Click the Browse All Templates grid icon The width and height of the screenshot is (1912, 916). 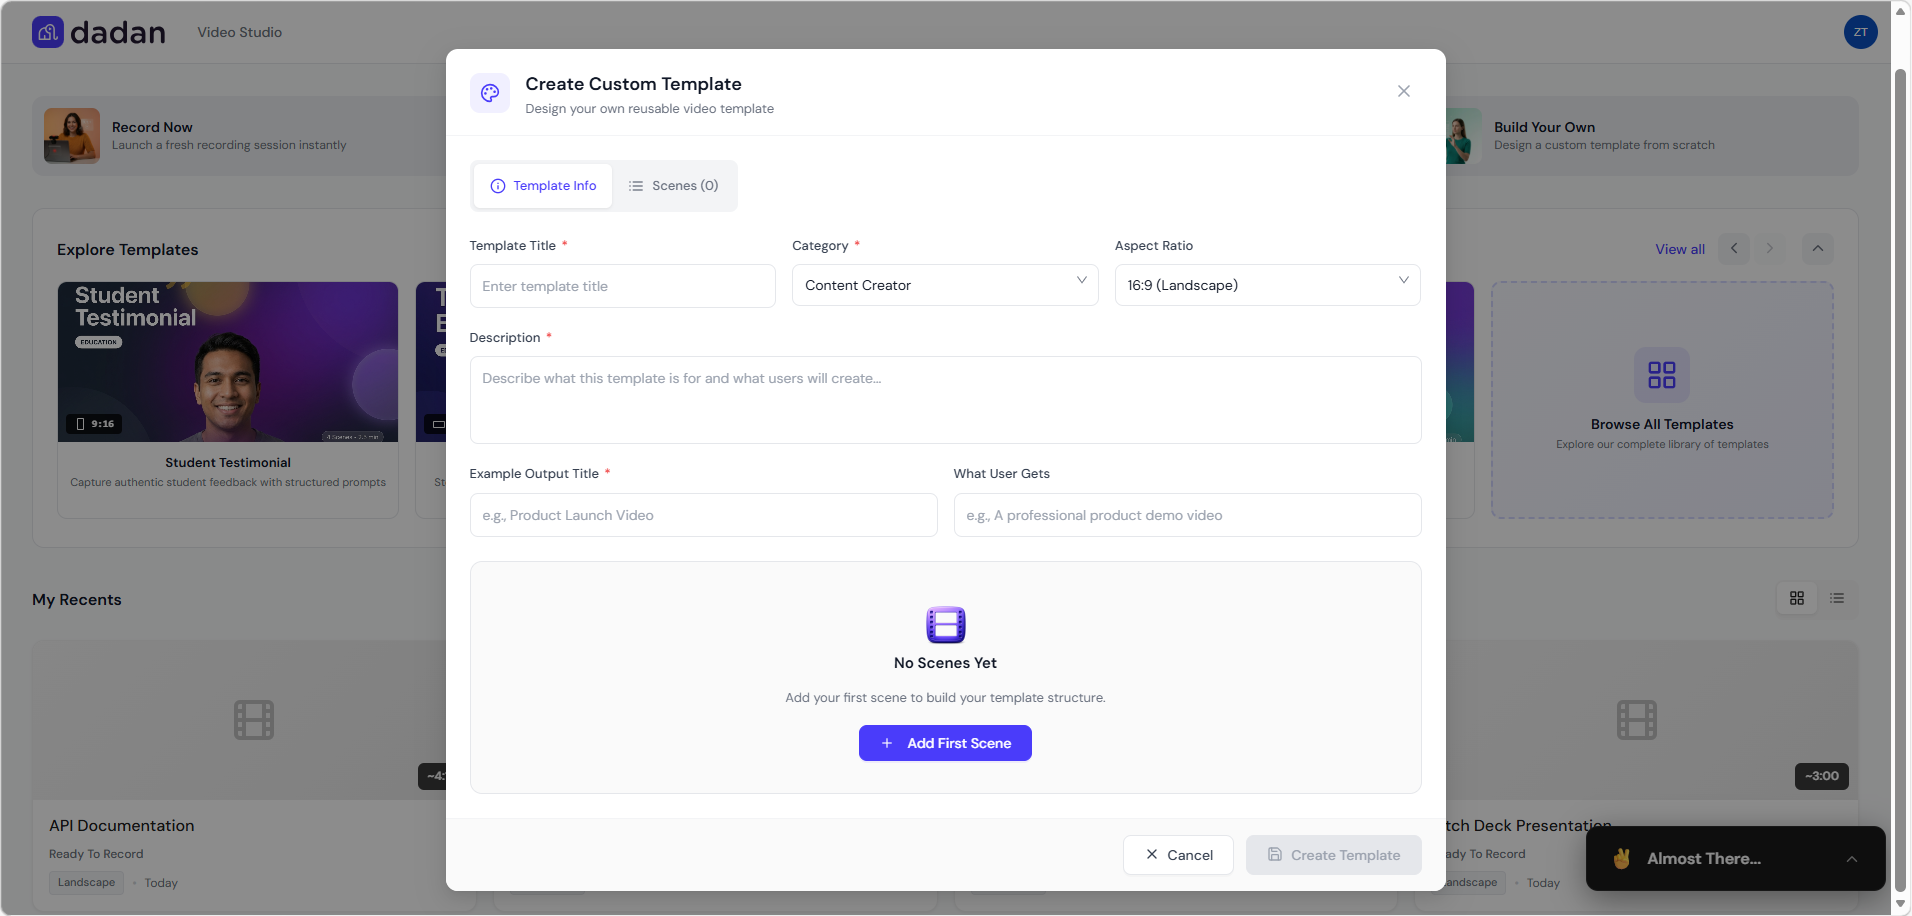pyautogui.click(x=1660, y=375)
